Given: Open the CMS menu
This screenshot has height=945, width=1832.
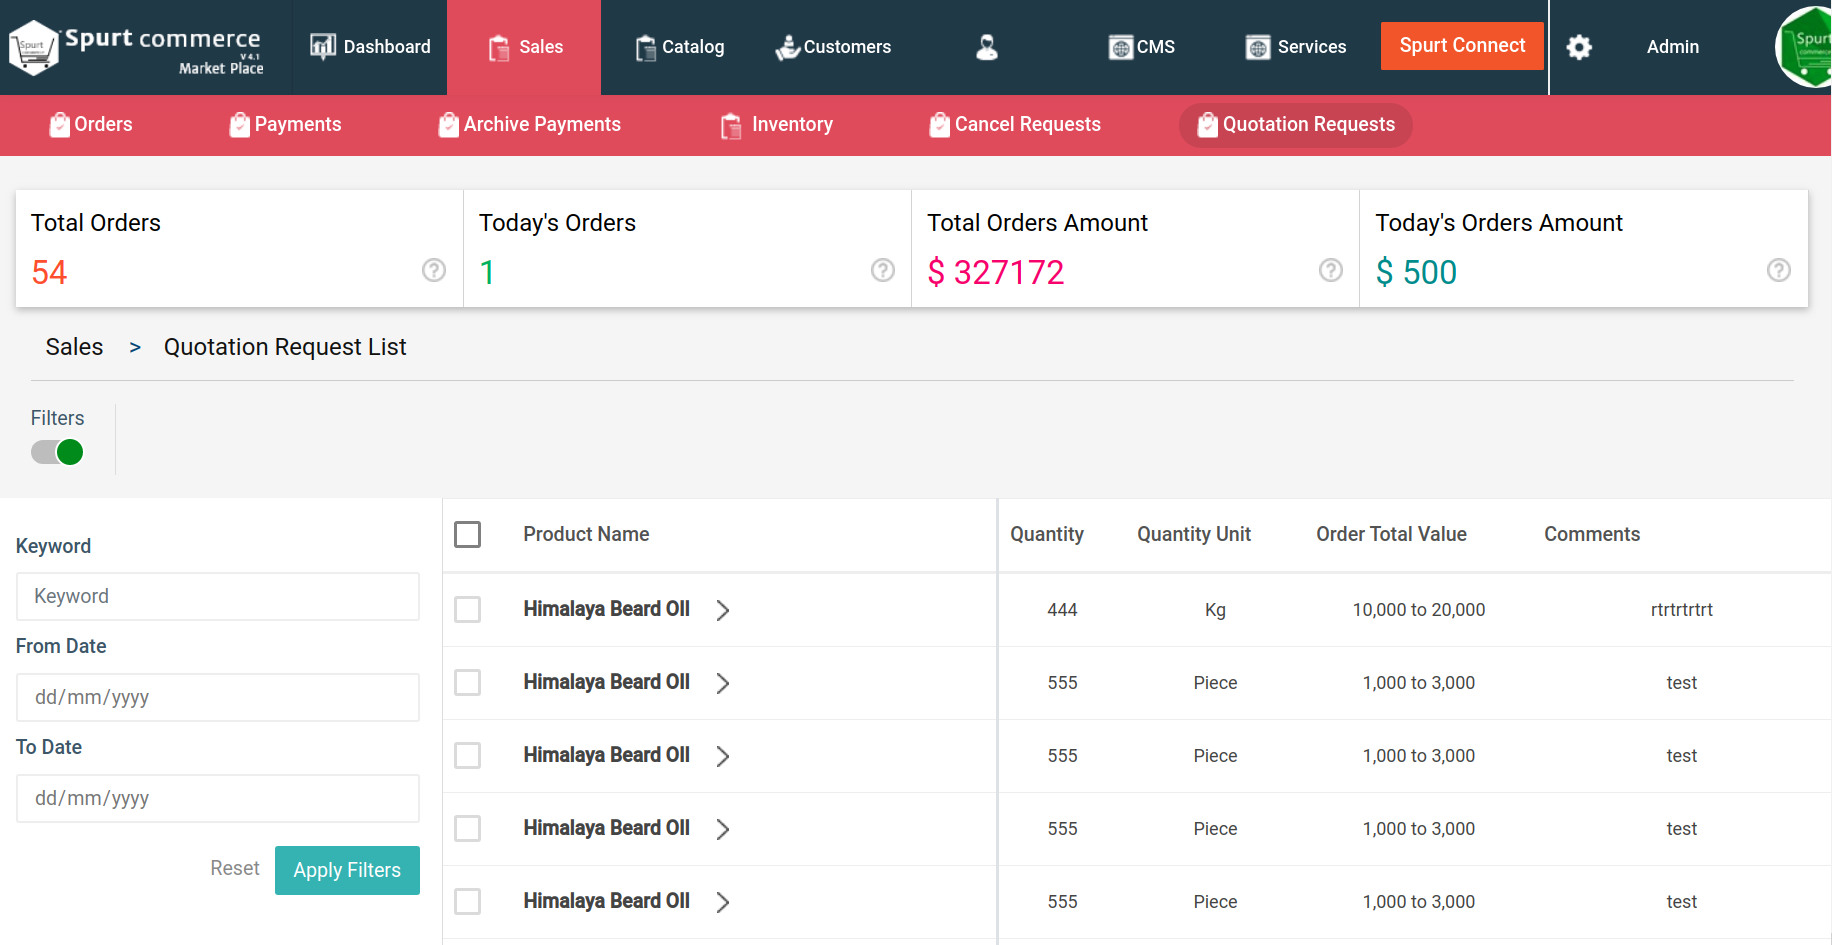Looking at the screenshot, I should click(x=1141, y=47).
